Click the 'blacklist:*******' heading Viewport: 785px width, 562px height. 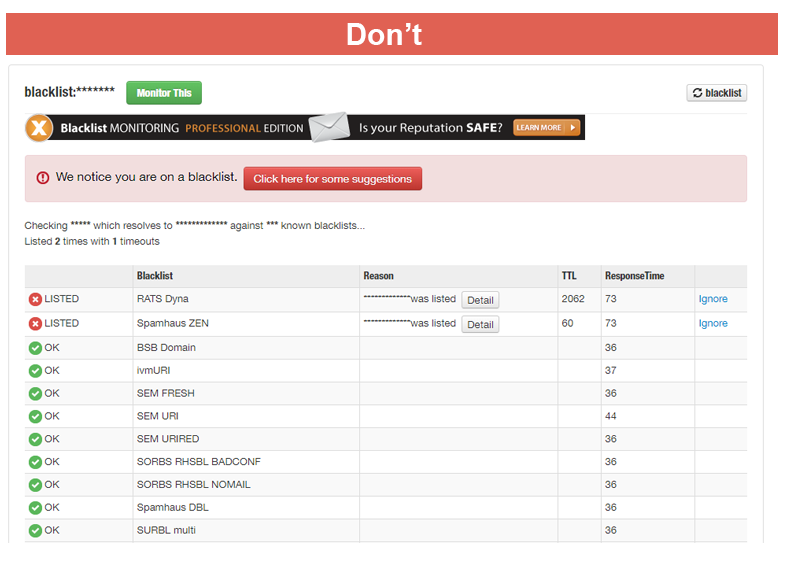(x=70, y=92)
